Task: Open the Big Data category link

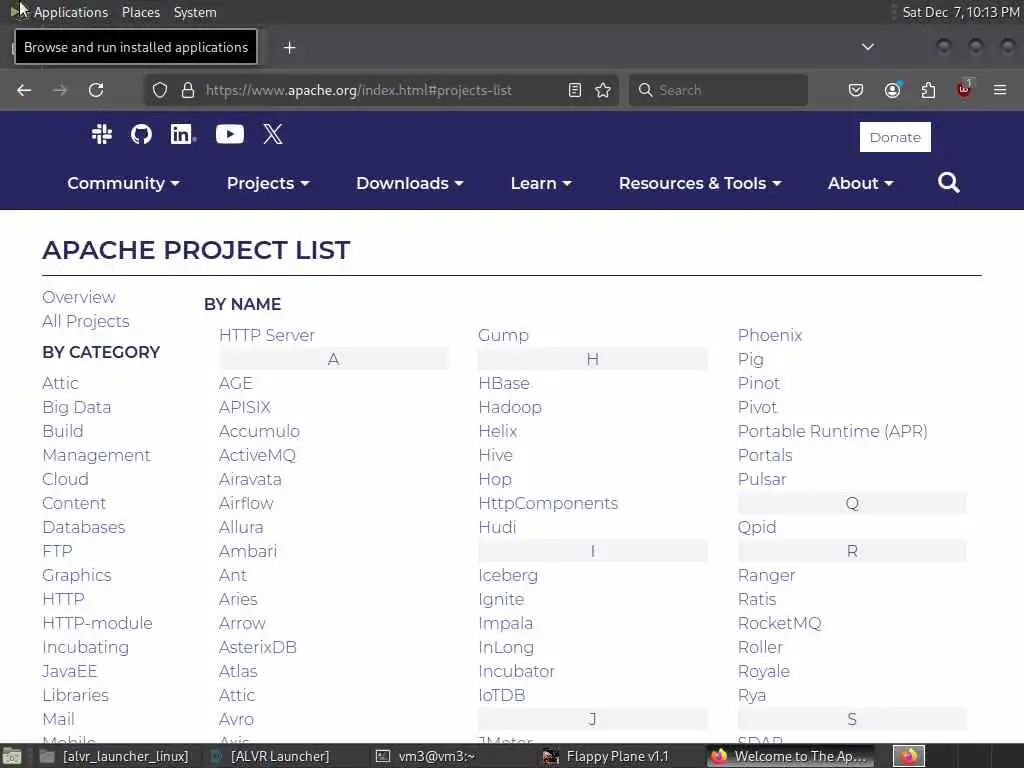Action: (76, 408)
